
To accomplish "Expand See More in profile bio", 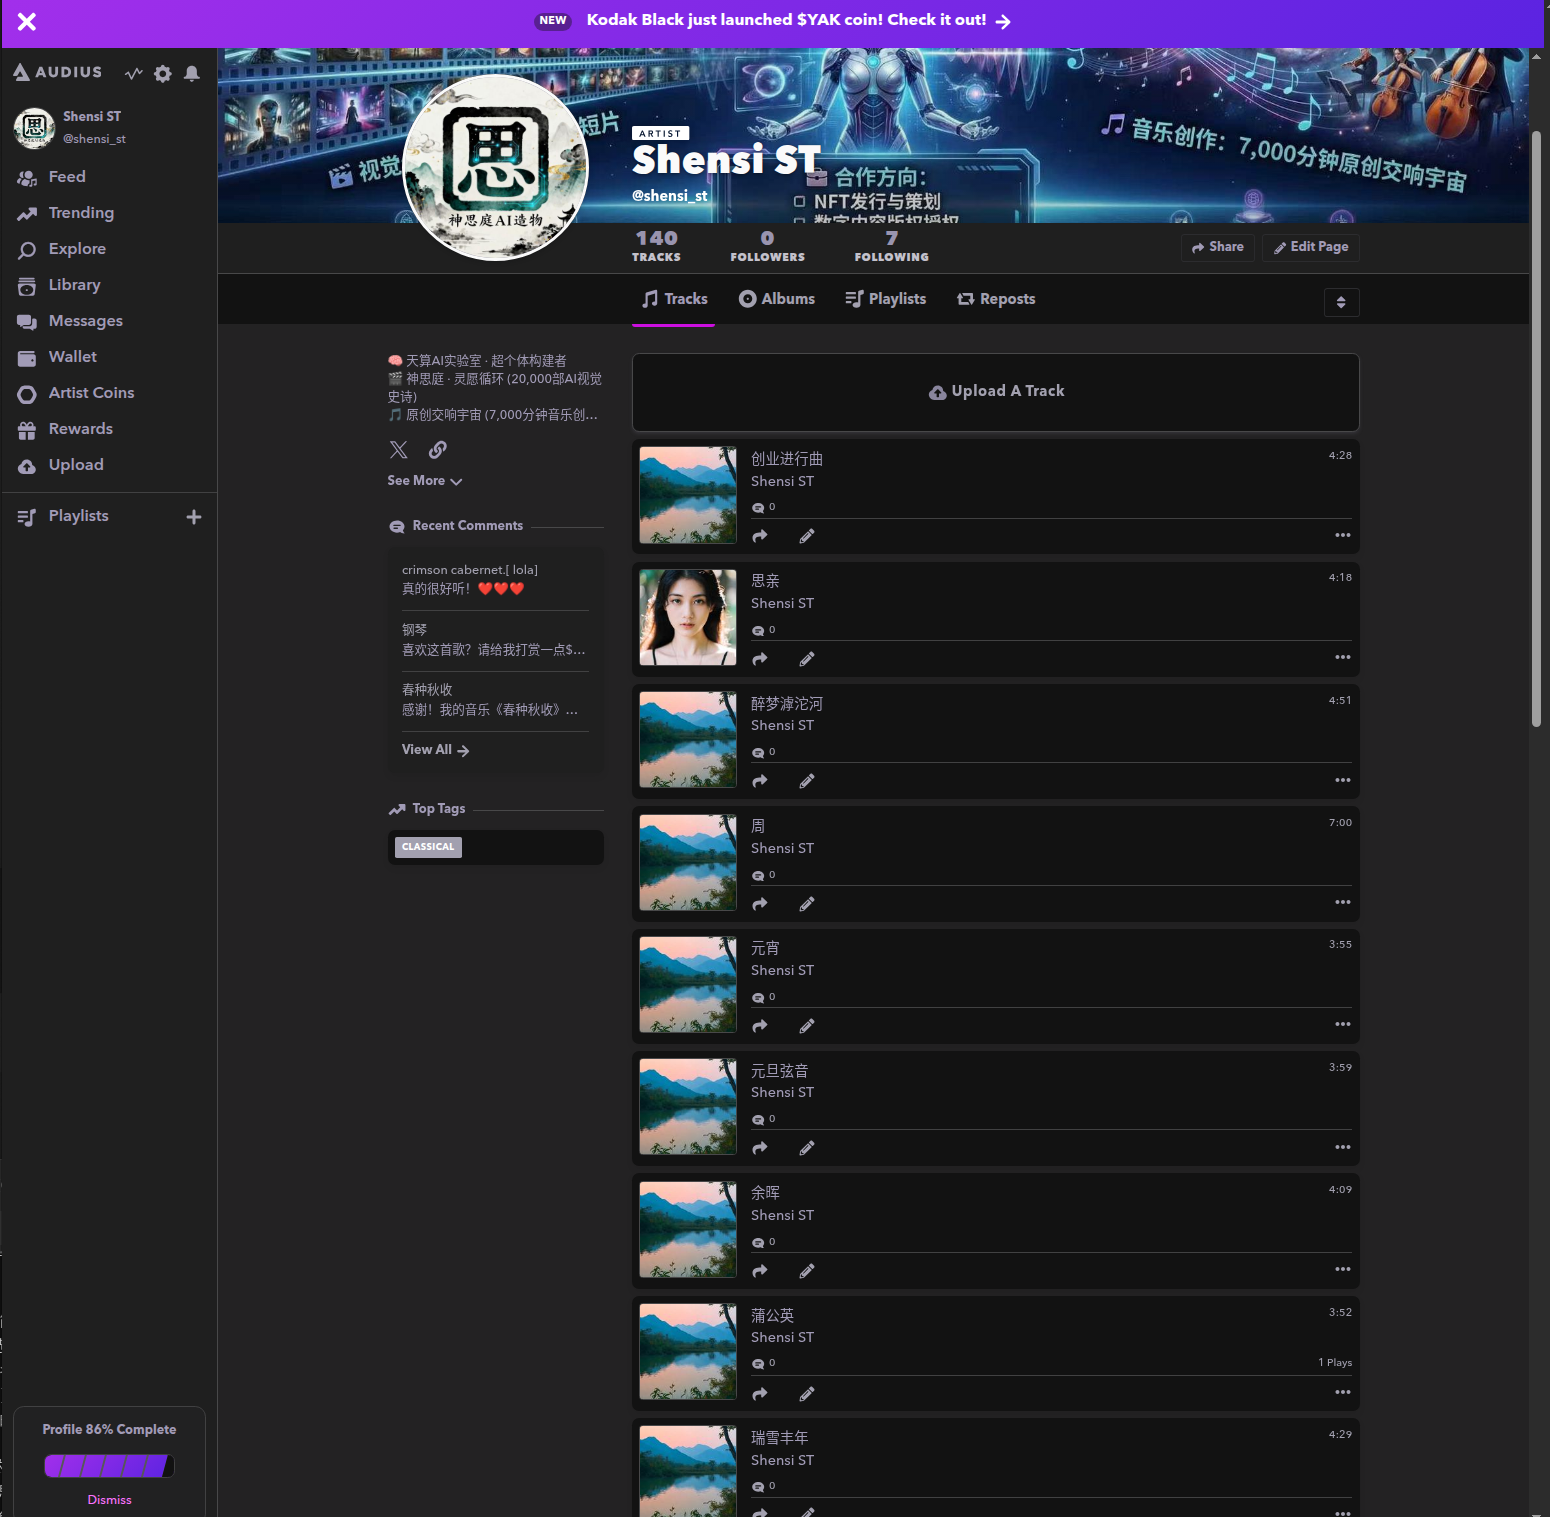I will [425, 481].
